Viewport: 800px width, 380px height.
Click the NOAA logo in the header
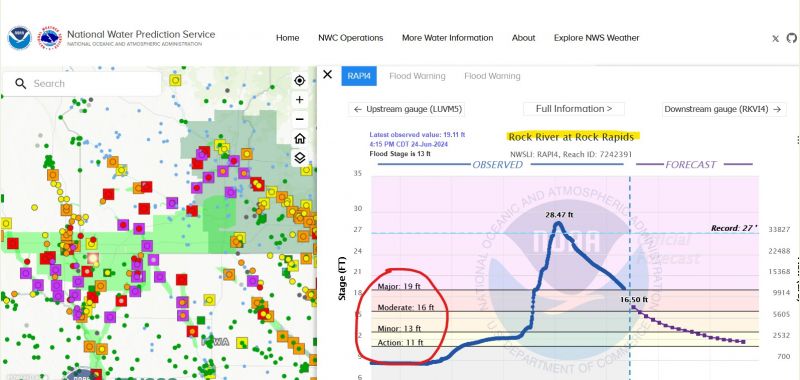point(19,38)
